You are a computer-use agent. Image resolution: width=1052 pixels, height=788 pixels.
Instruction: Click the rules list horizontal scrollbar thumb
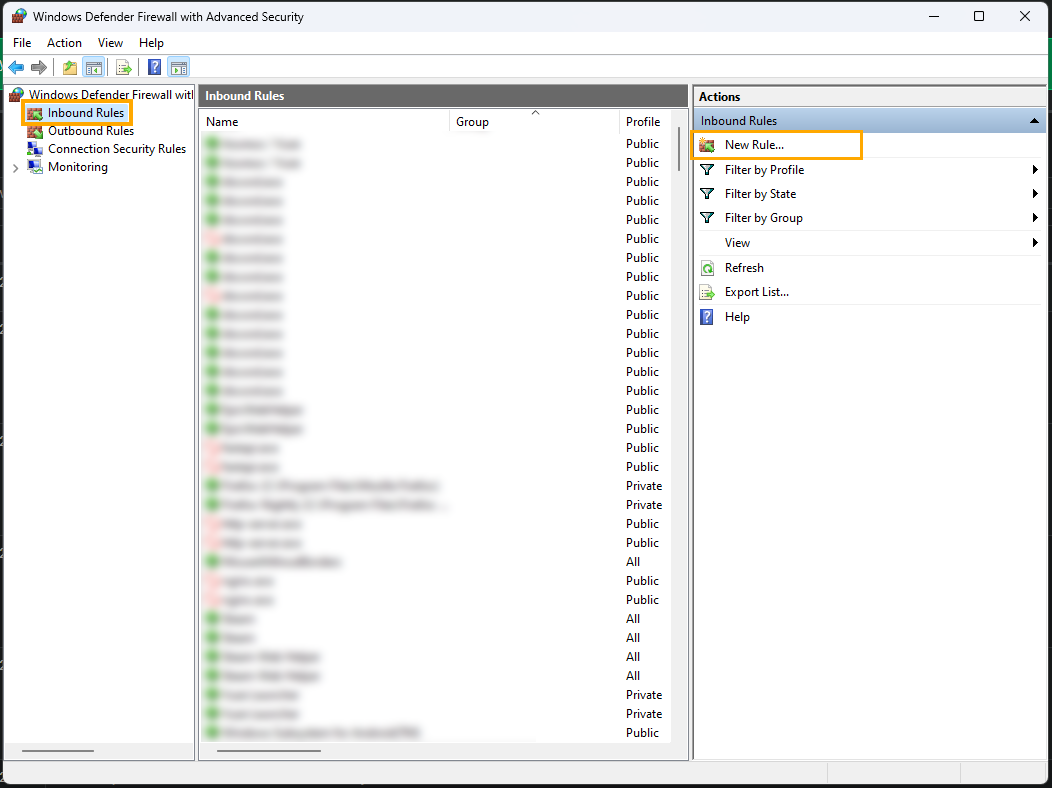269,750
